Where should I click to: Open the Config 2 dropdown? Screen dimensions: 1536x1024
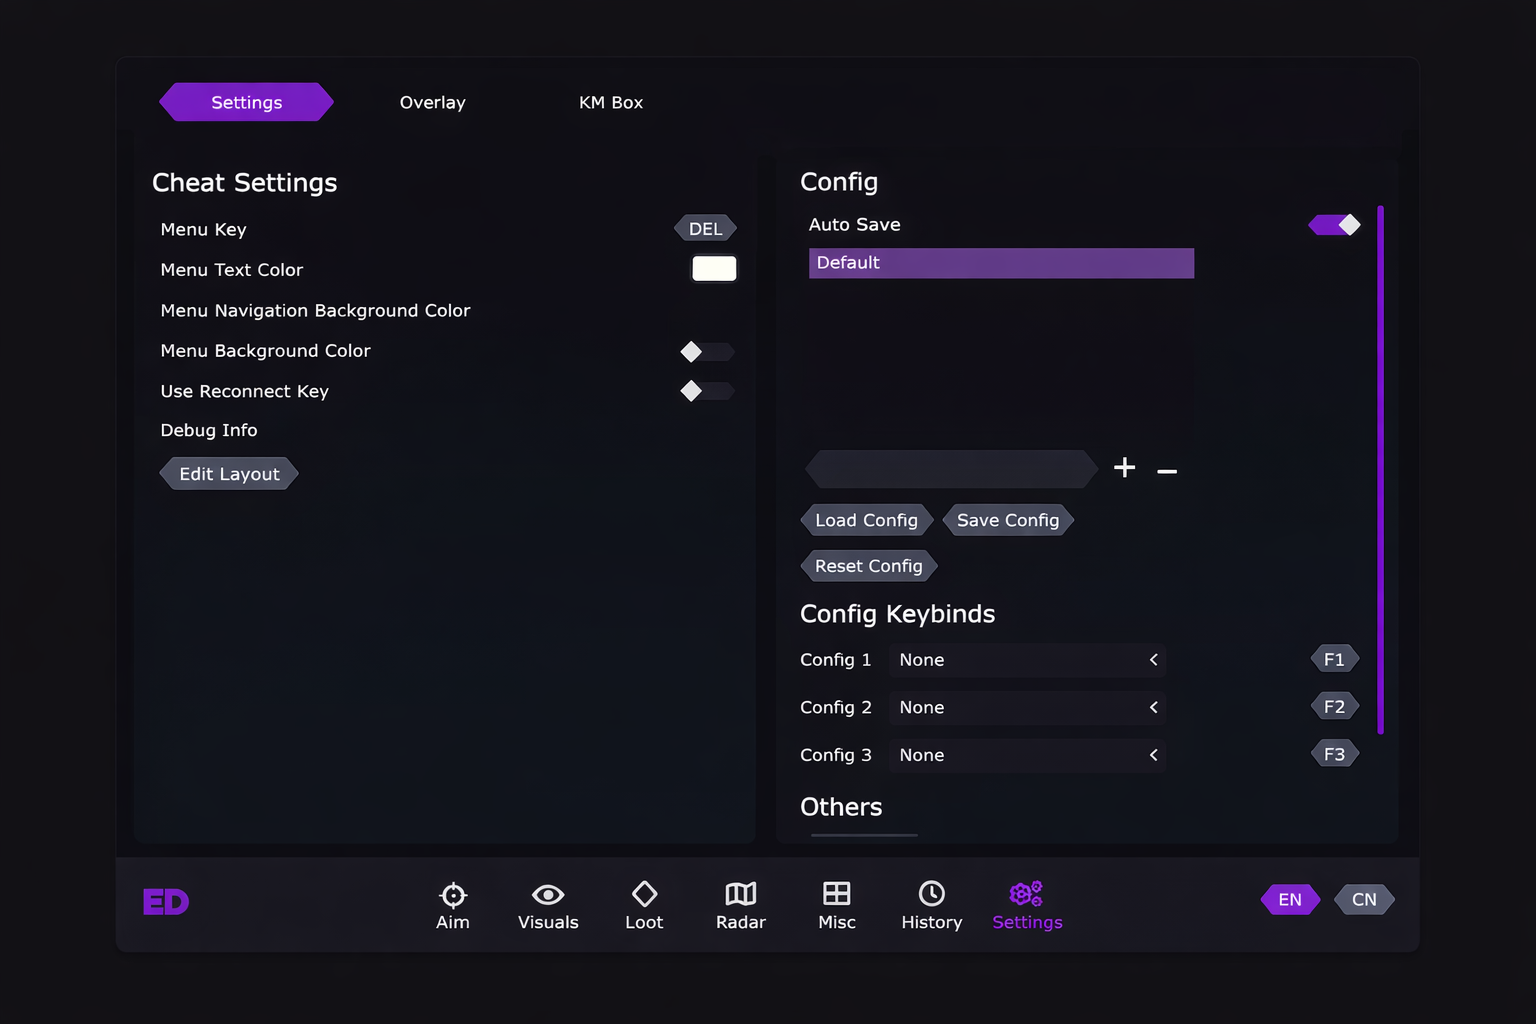tap(1027, 708)
